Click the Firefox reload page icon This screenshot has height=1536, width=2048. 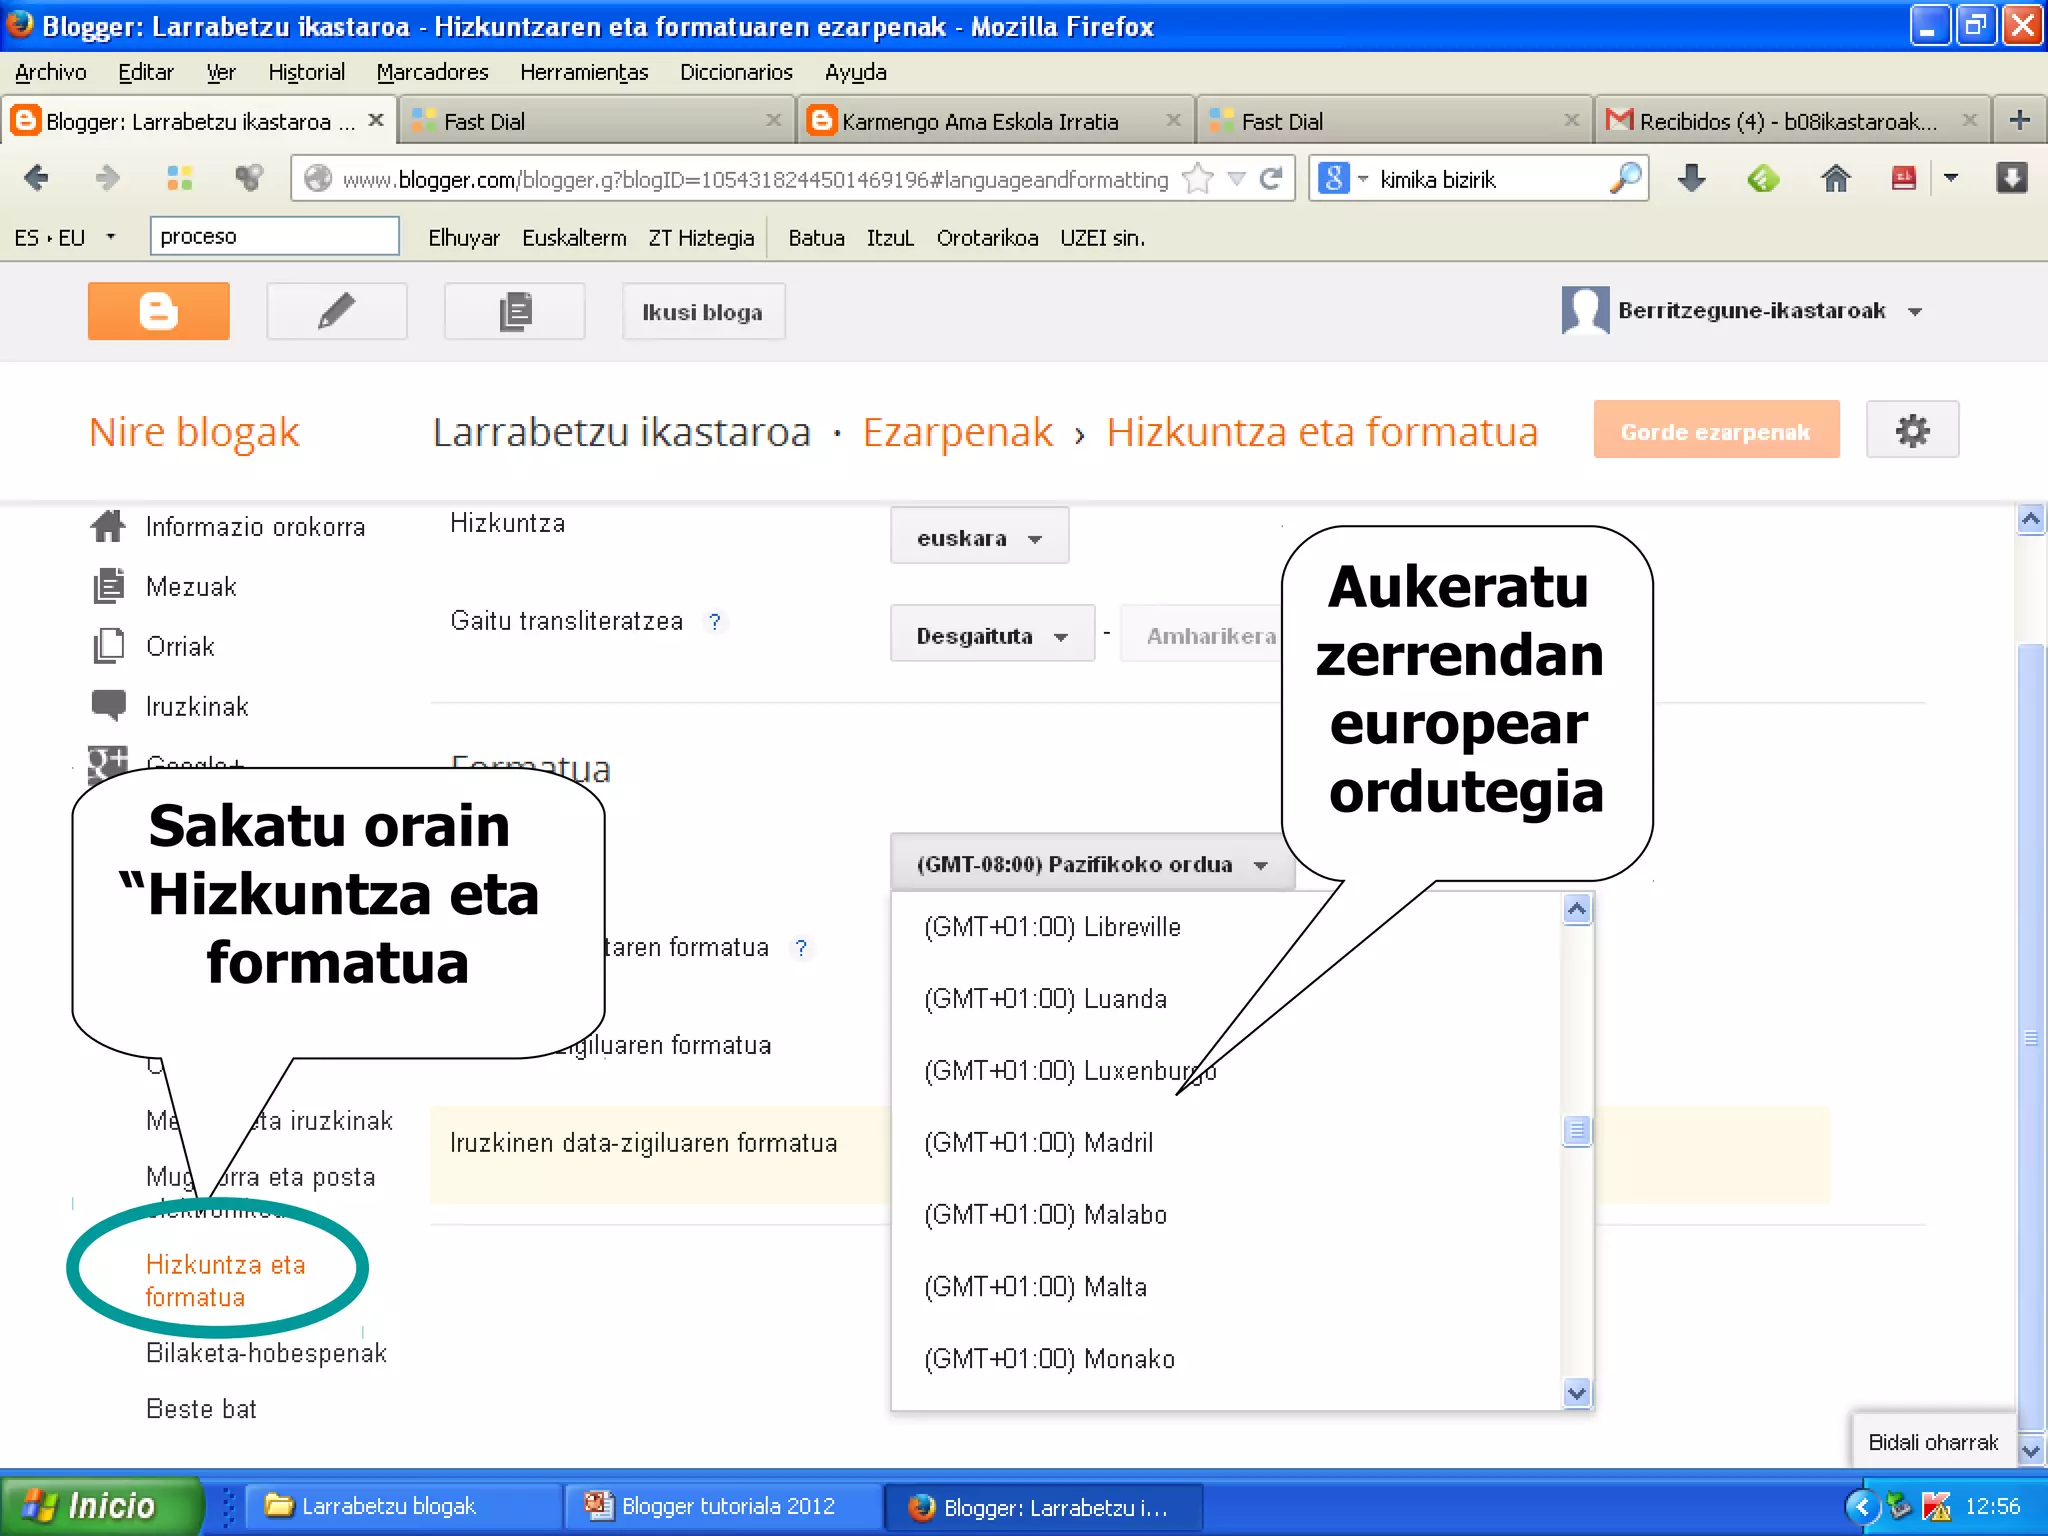pos(1271,179)
